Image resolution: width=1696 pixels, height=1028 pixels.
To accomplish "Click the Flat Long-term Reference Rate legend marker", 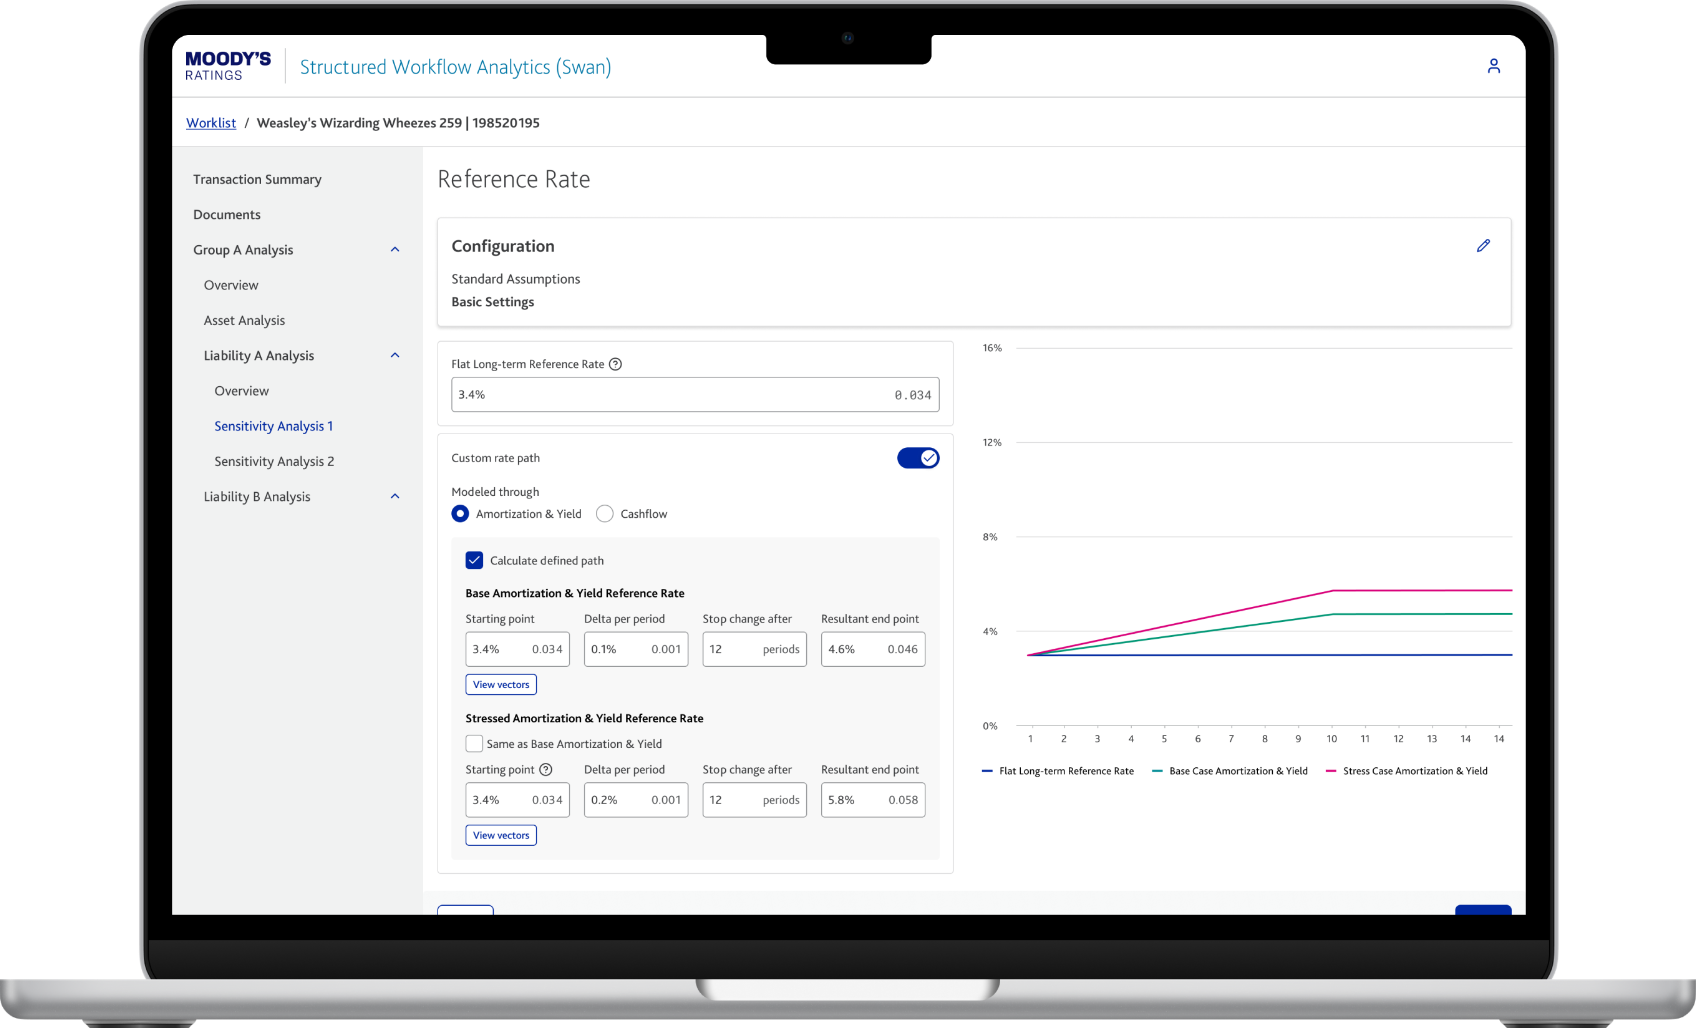I will pyautogui.click(x=987, y=771).
